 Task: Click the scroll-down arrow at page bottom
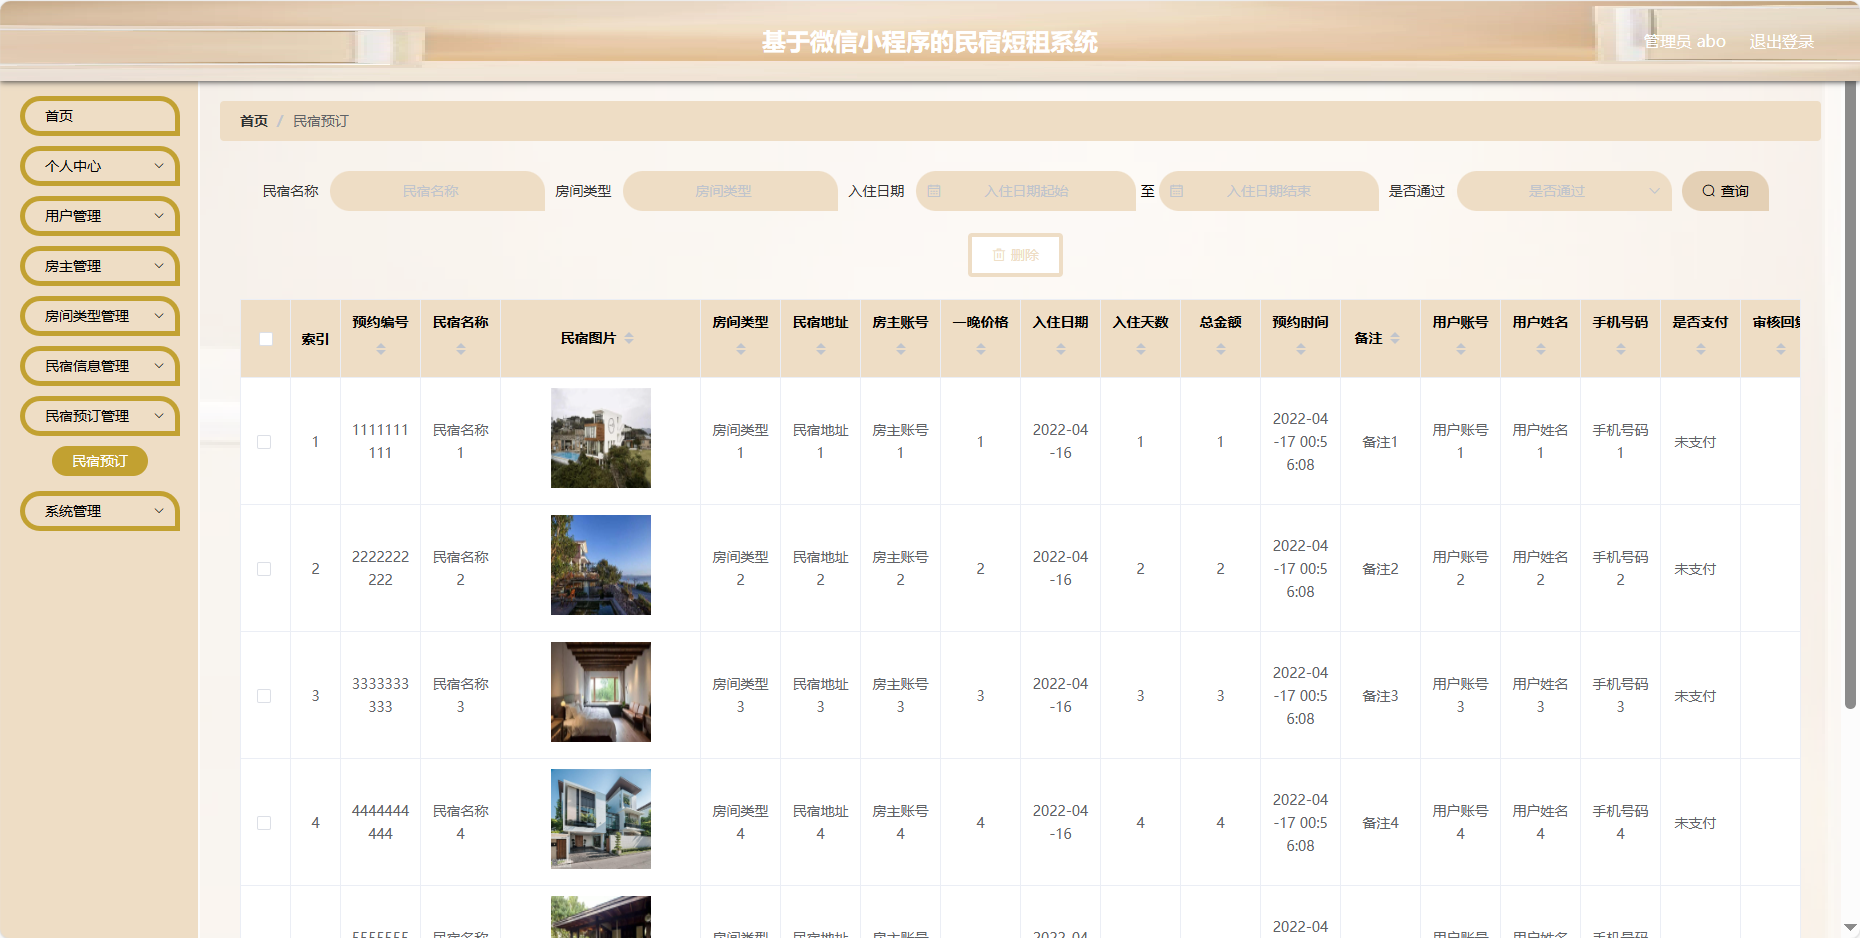tap(1850, 928)
